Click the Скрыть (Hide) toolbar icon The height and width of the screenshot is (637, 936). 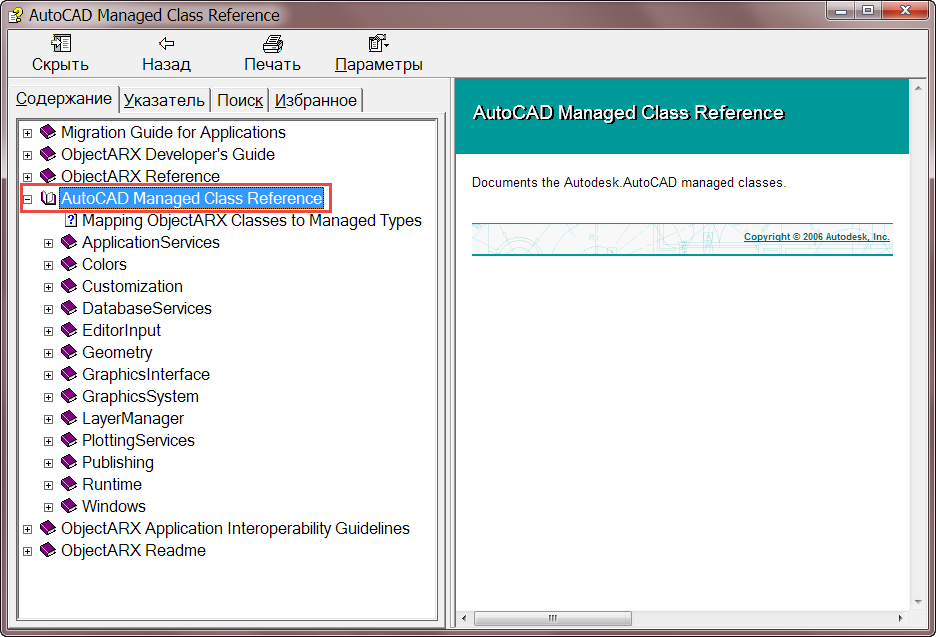click(x=61, y=43)
